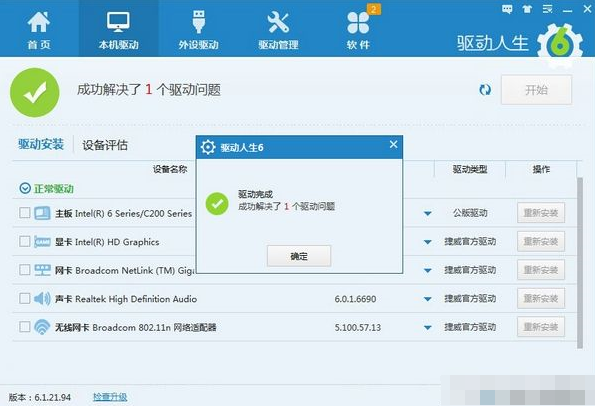Click the 开始 button
The width and height of the screenshot is (595, 406).
[536, 90]
